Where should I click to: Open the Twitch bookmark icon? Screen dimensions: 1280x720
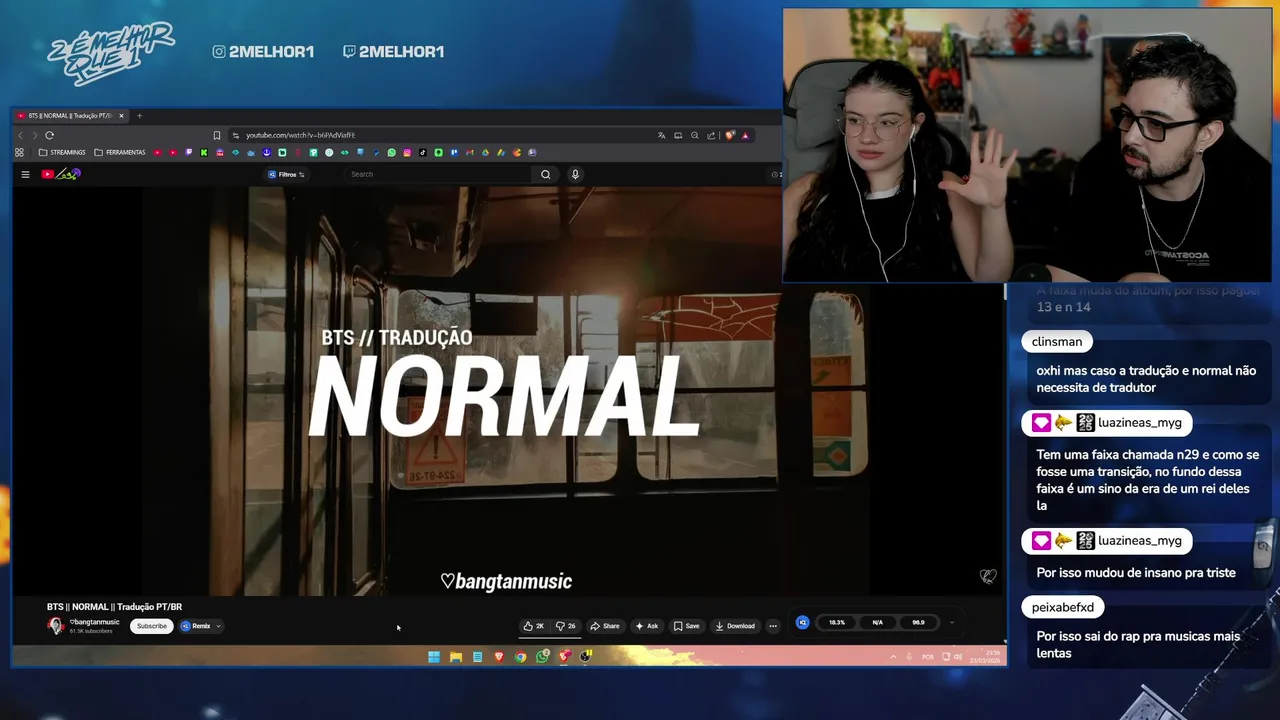[x=188, y=152]
